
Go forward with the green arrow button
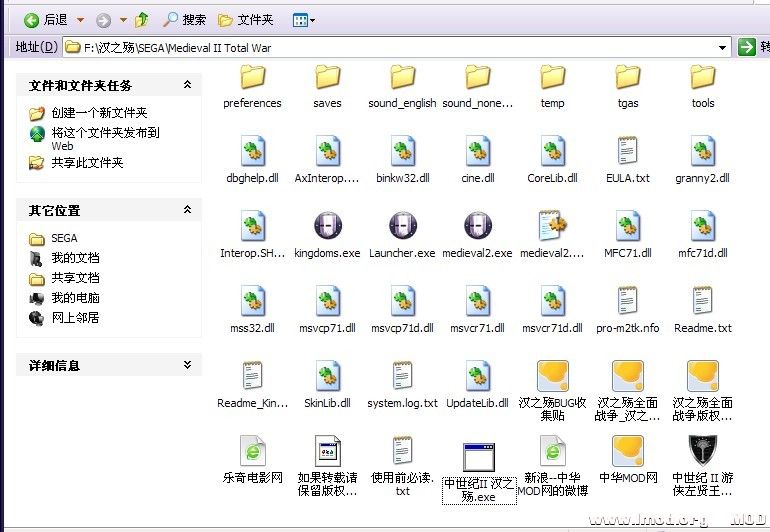[x=103, y=20]
